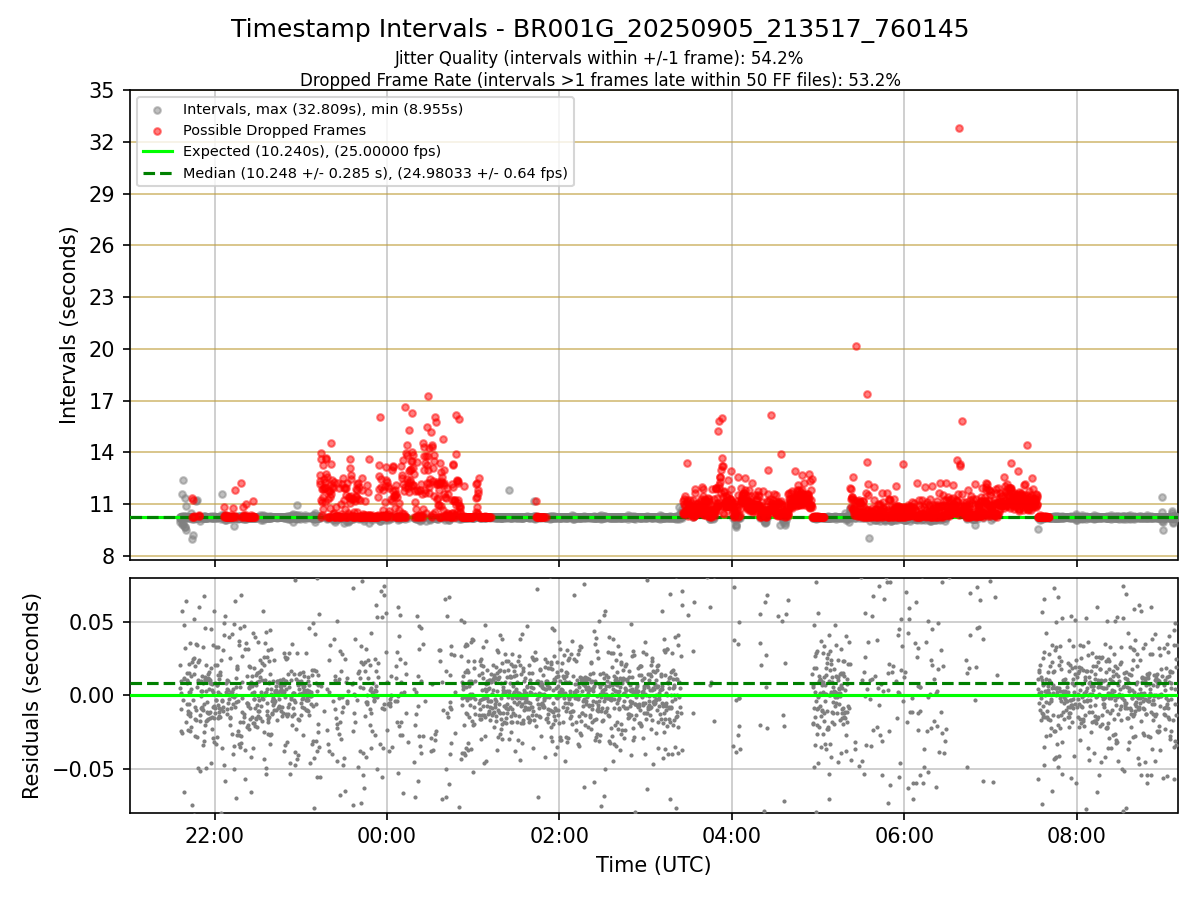Click the 'Time (UTC)' x-axis label

pos(654,865)
